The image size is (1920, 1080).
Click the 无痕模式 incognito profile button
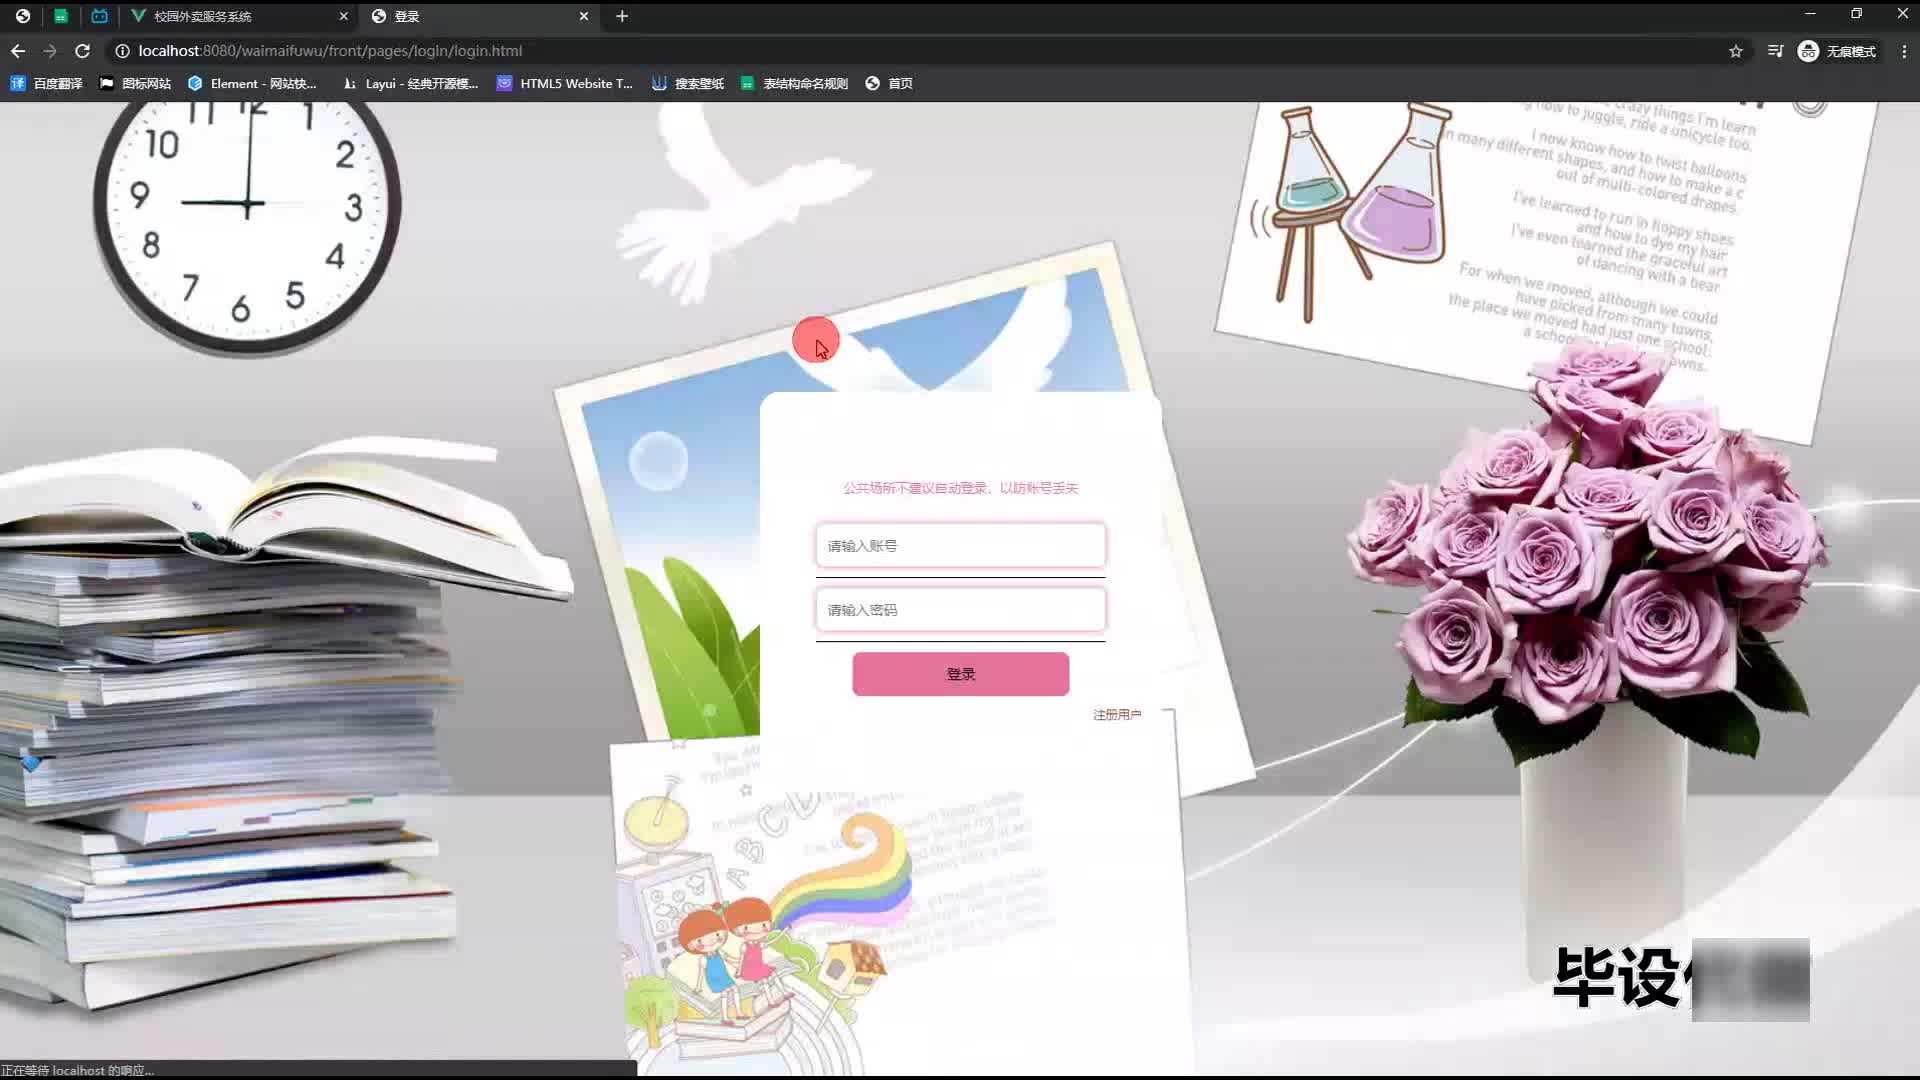1837,51
